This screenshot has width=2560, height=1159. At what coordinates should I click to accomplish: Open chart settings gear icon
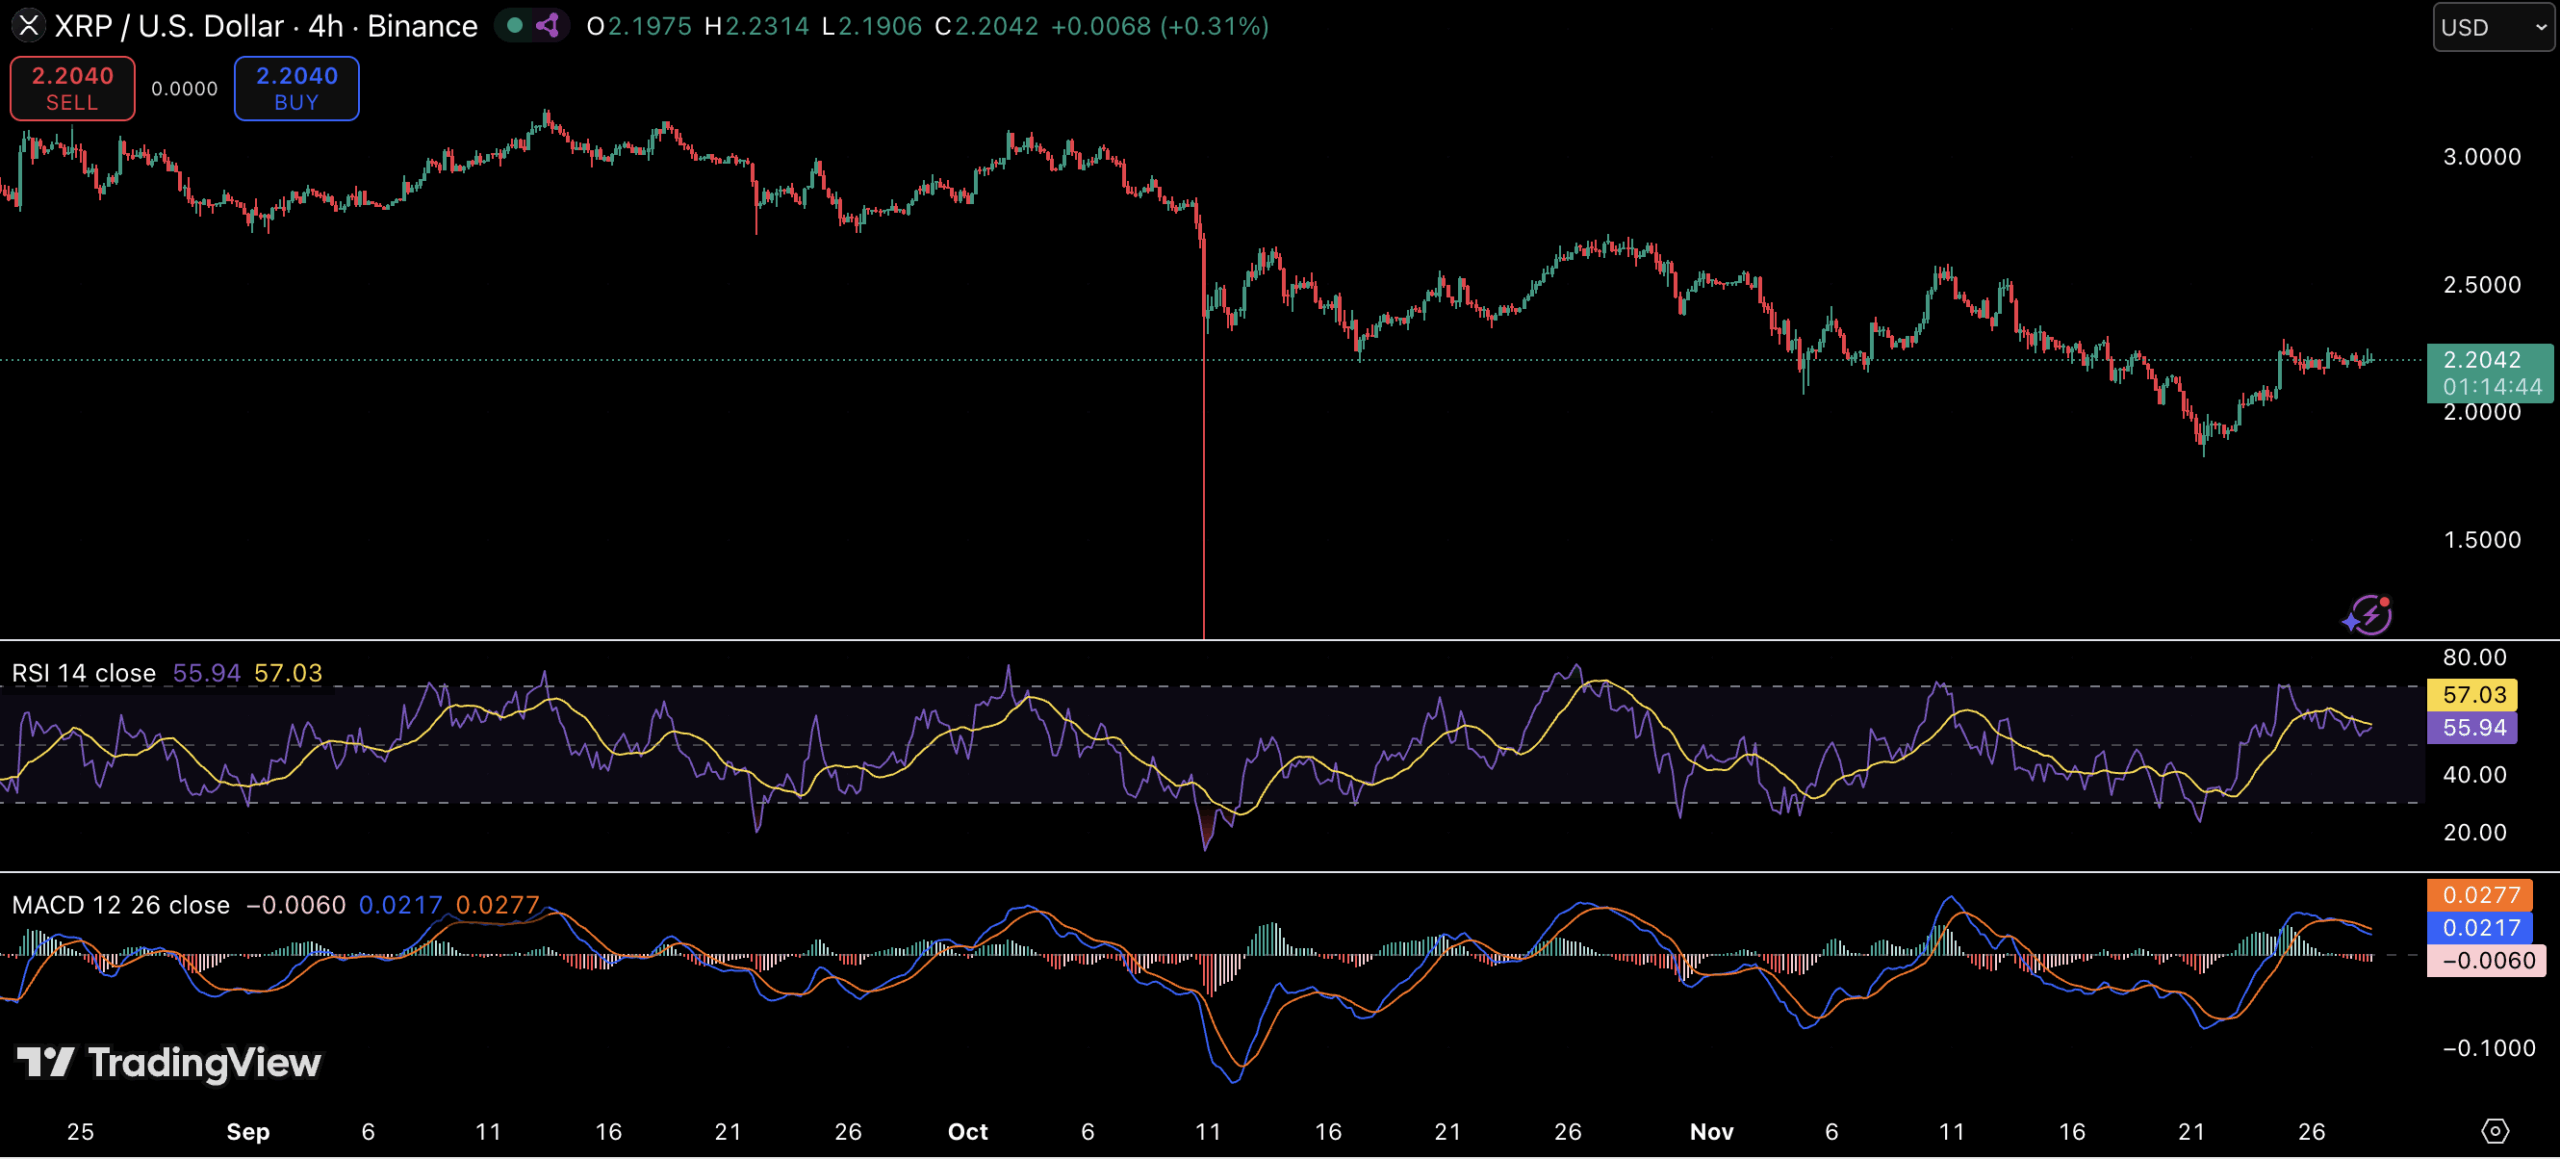(x=2495, y=1131)
